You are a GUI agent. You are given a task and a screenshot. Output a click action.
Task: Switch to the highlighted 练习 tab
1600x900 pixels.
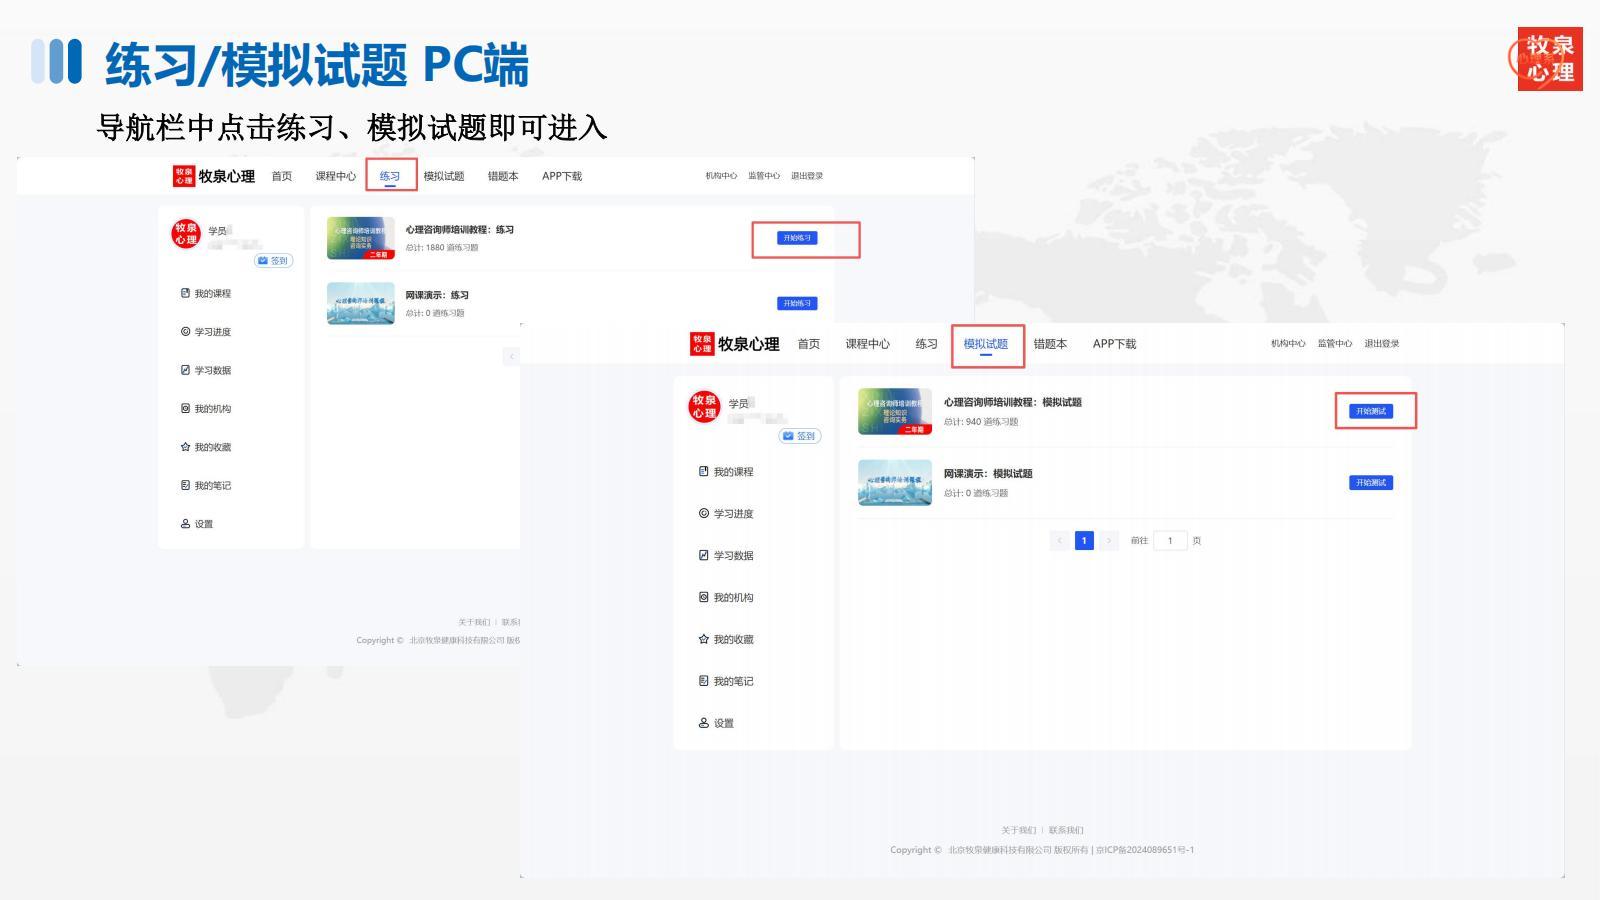390,176
